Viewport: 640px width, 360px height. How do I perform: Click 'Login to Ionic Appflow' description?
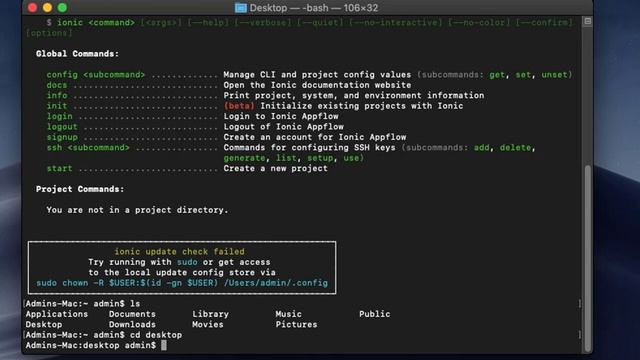click(x=281, y=116)
